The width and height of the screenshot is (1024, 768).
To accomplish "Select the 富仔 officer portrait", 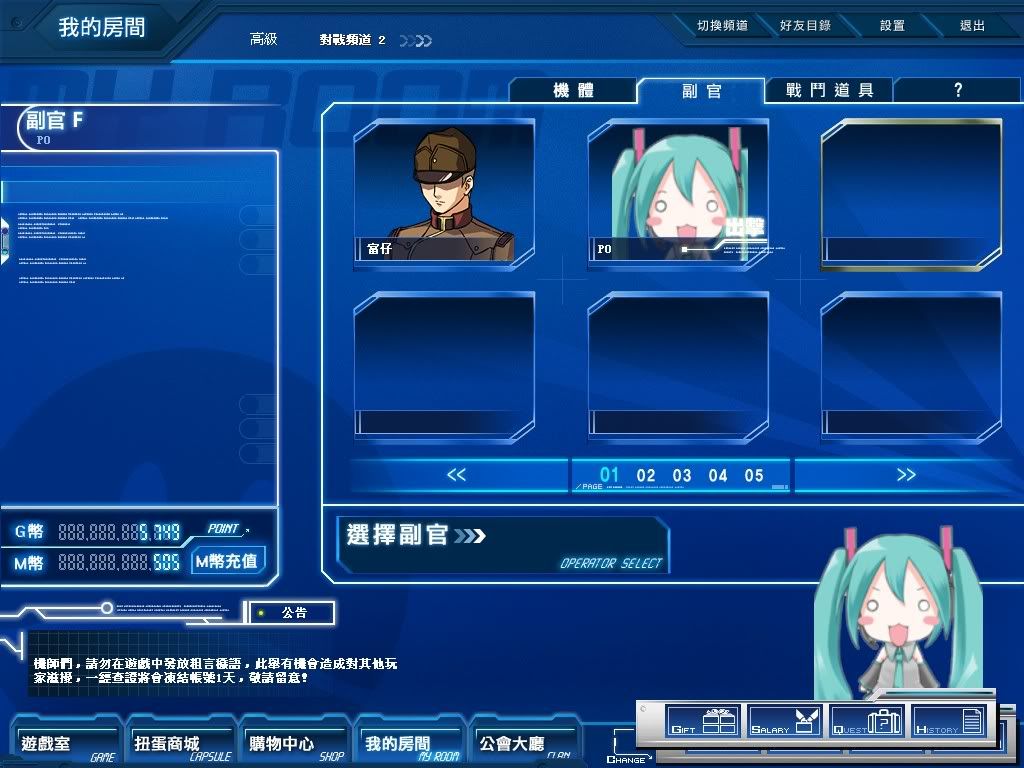I will (444, 192).
